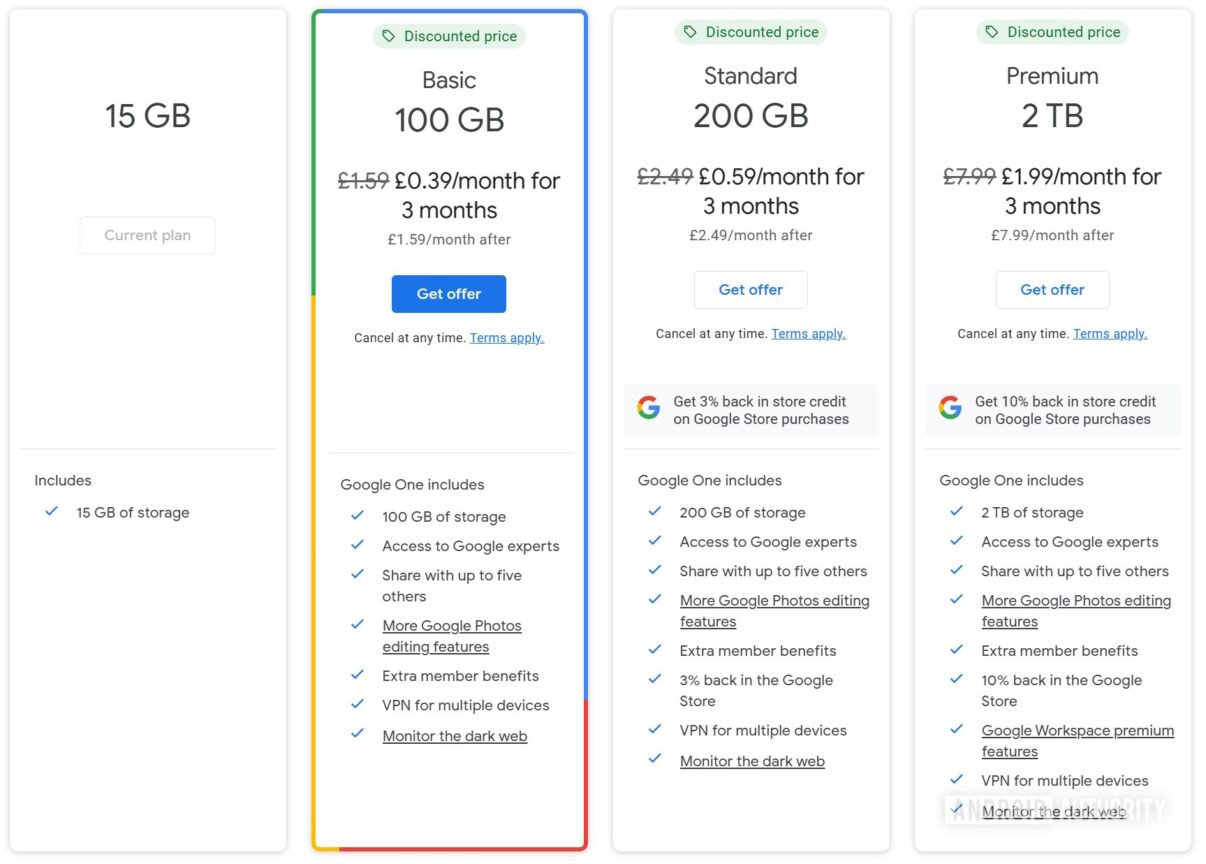
Task: Open Monitor the dark web link under Basic
Action: 454,735
